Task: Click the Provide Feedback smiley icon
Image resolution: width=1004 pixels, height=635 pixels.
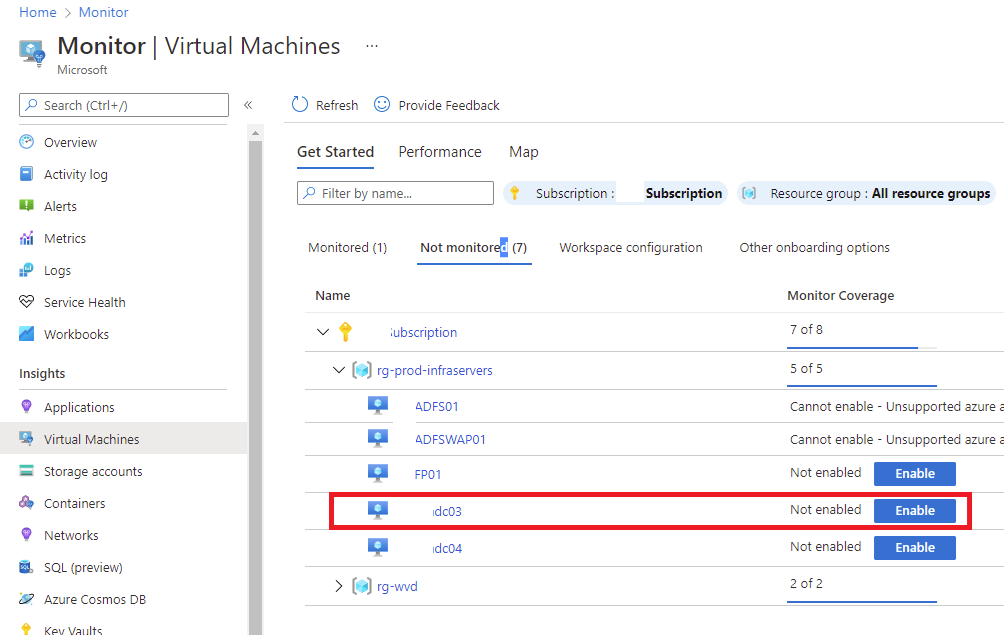Action: [382, 104]
